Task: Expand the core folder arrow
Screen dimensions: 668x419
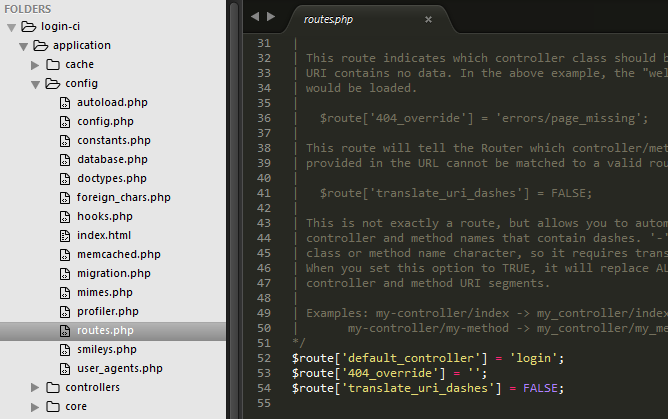Action: (x=35, y=407)
